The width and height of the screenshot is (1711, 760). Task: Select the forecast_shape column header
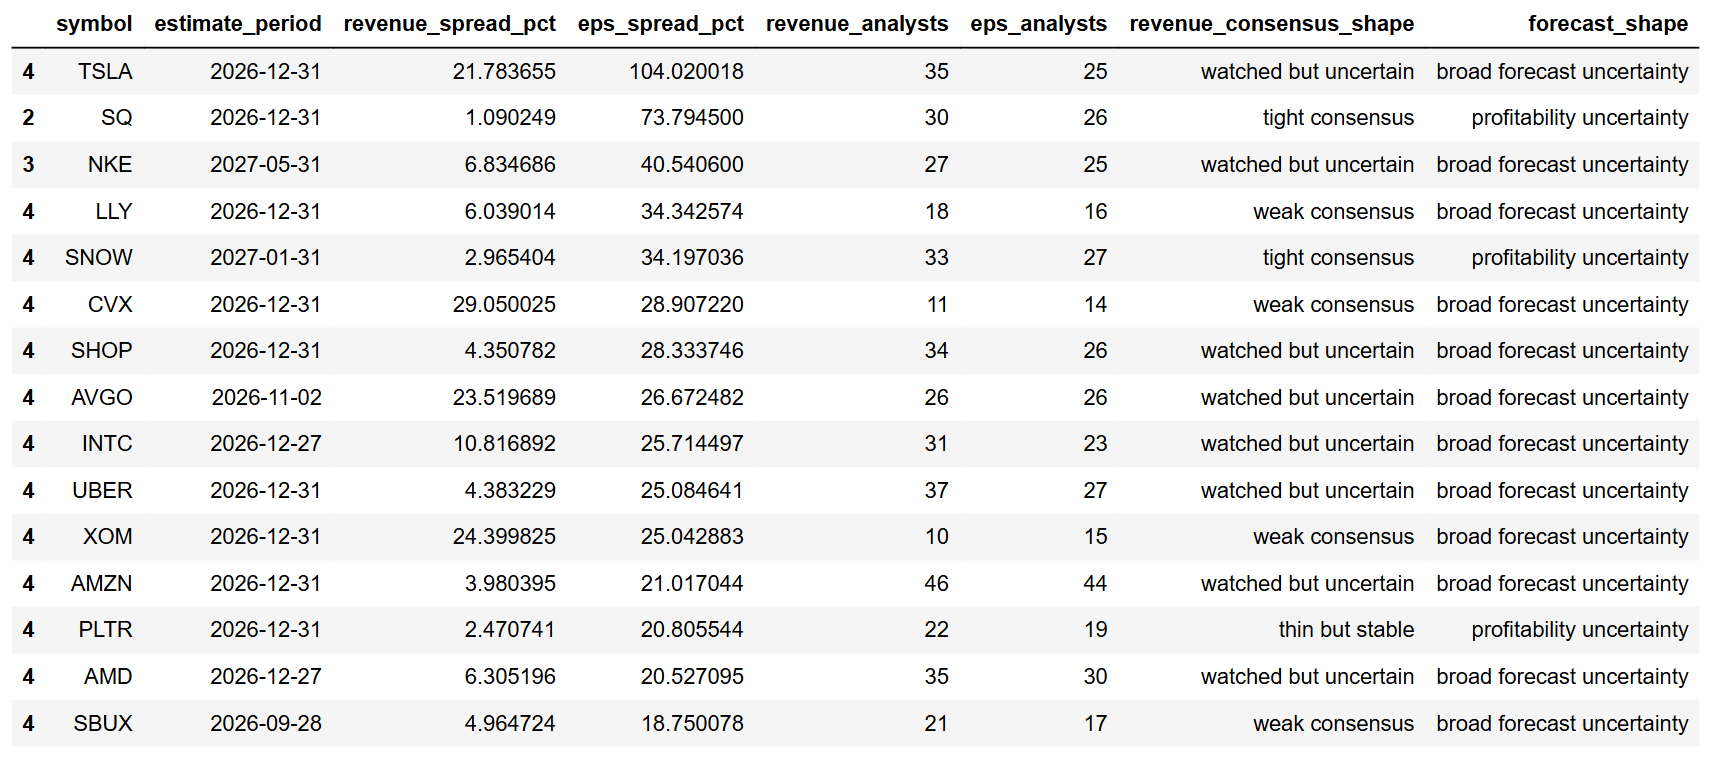pyautogui.click(x=1608, y=24)
